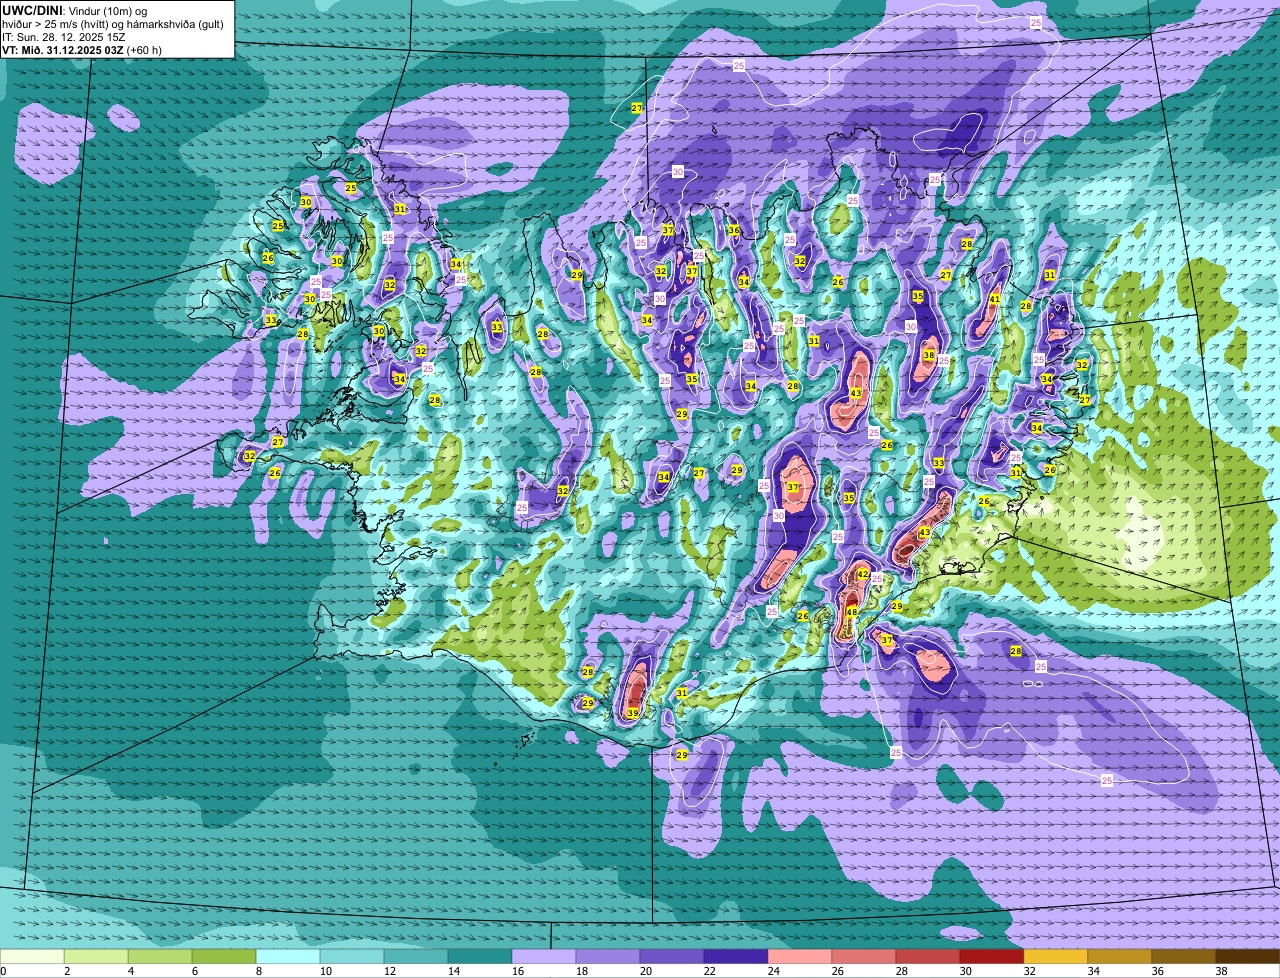The width and height of the screenshot is (1280, 978).
Task: Click the 16–18 m/s light lavender legend swatch
Action: (544, 957)
